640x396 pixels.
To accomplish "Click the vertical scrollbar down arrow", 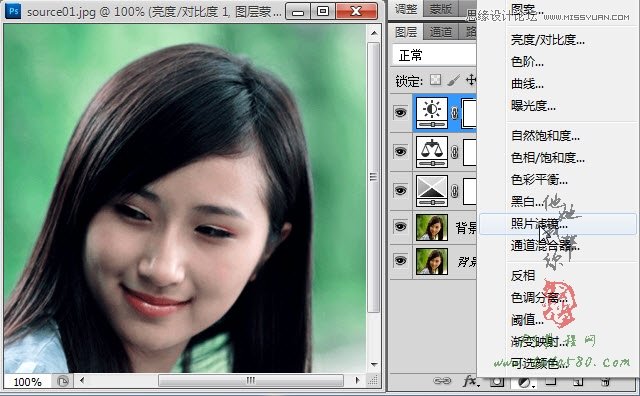I will pyautogui.click(x=374, y=365).
